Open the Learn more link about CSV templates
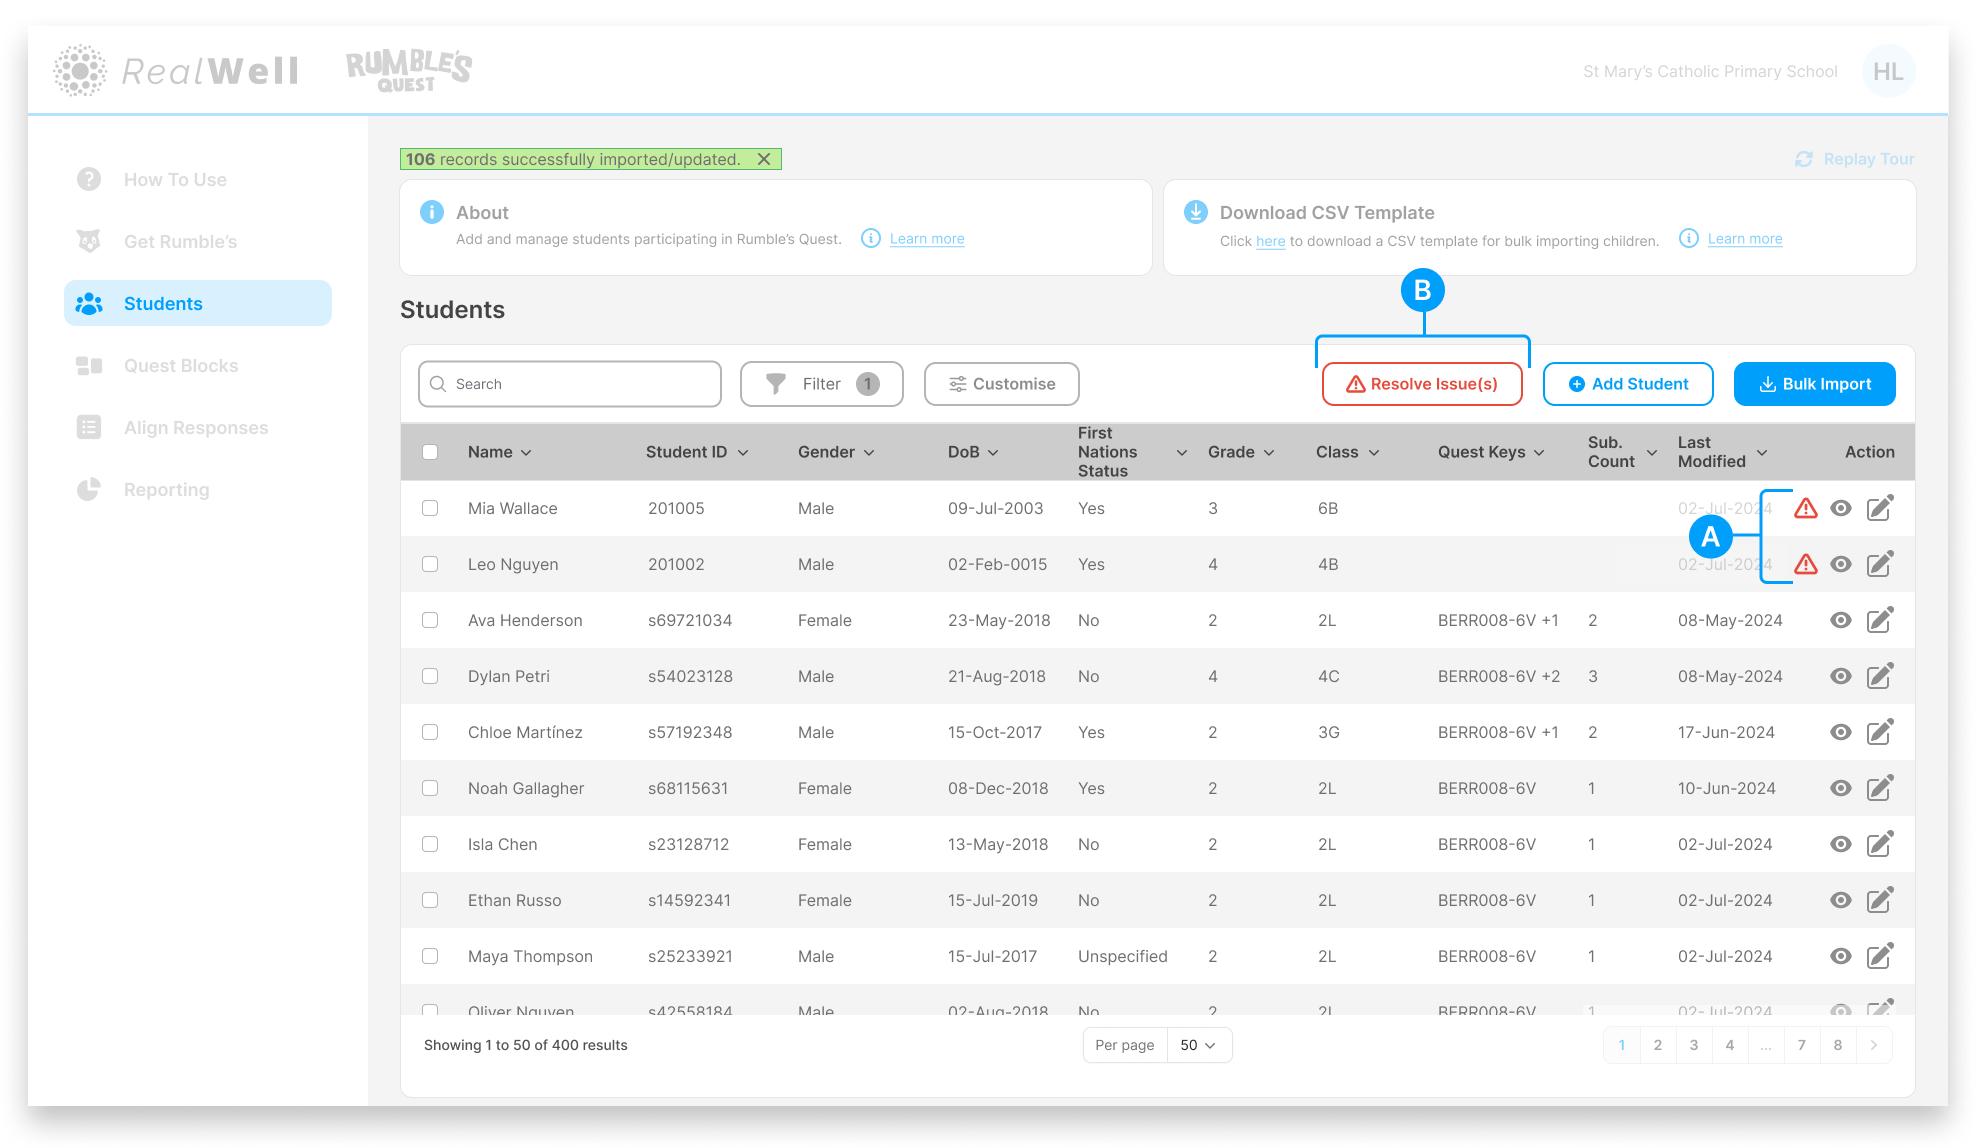Image resolution: width=1985 pixels, height=1148 pixels. (x=1744, y=238)
